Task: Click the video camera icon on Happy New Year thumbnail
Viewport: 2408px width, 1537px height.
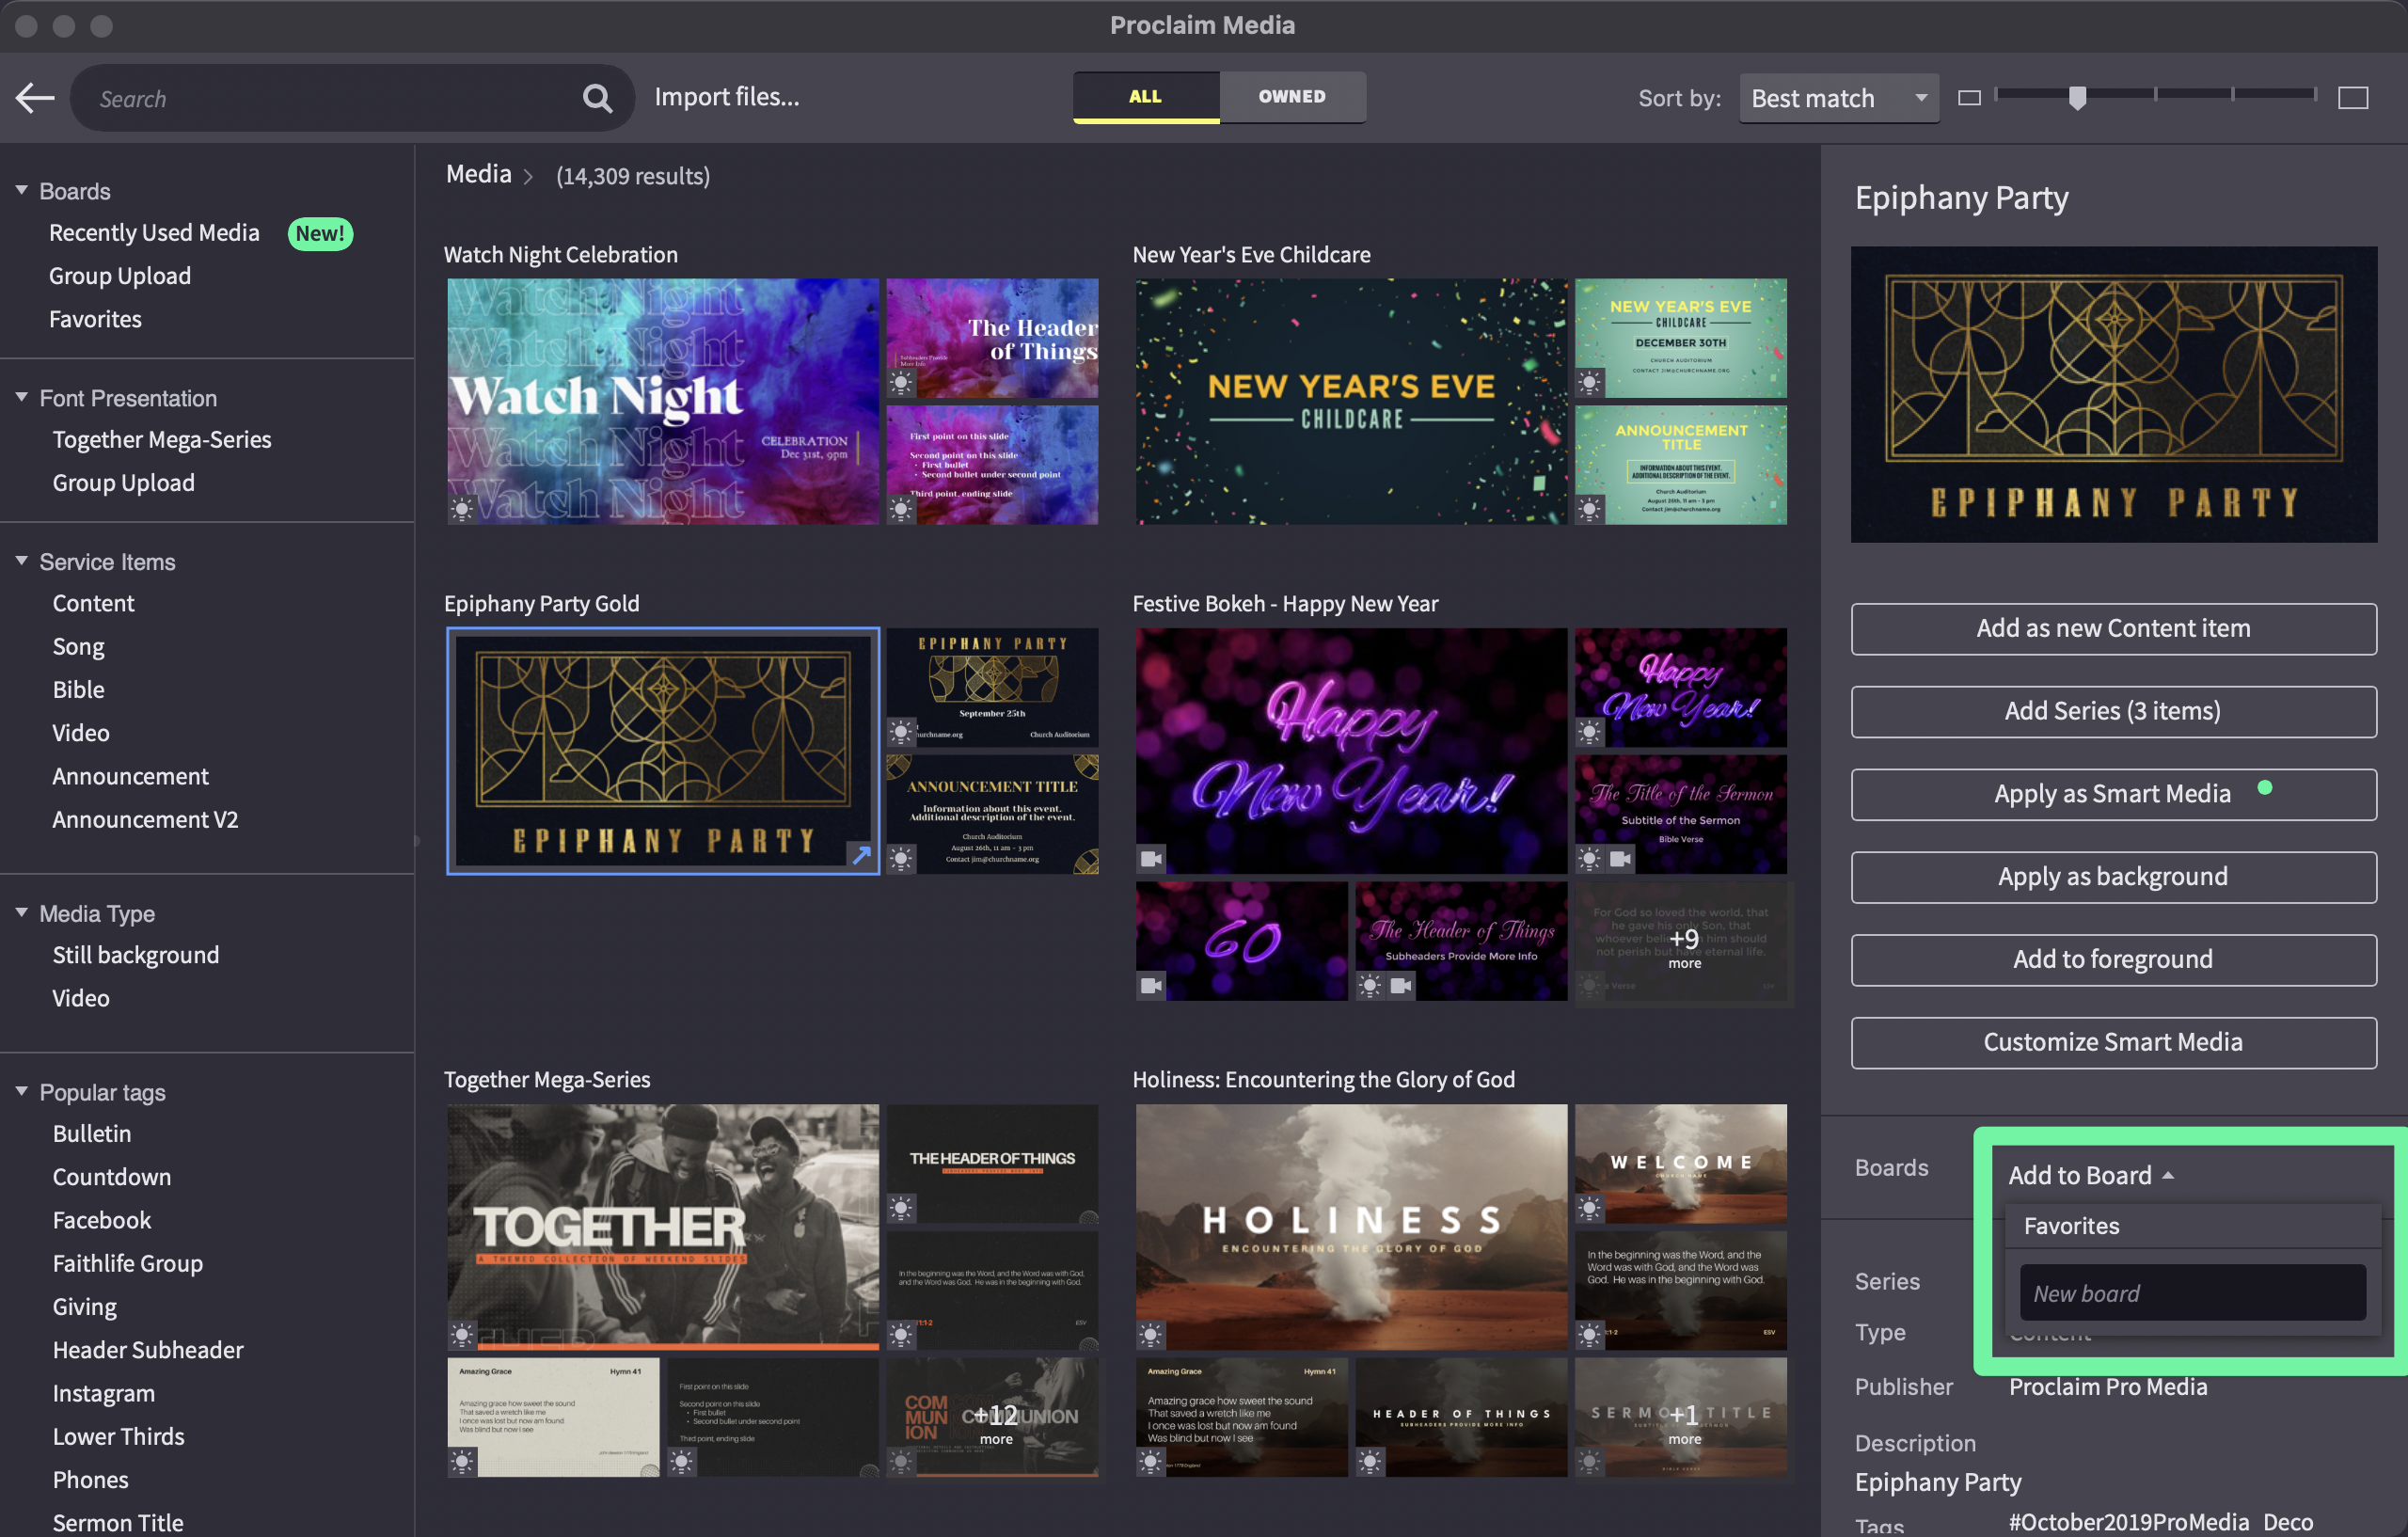Action: pos(1150,858)
